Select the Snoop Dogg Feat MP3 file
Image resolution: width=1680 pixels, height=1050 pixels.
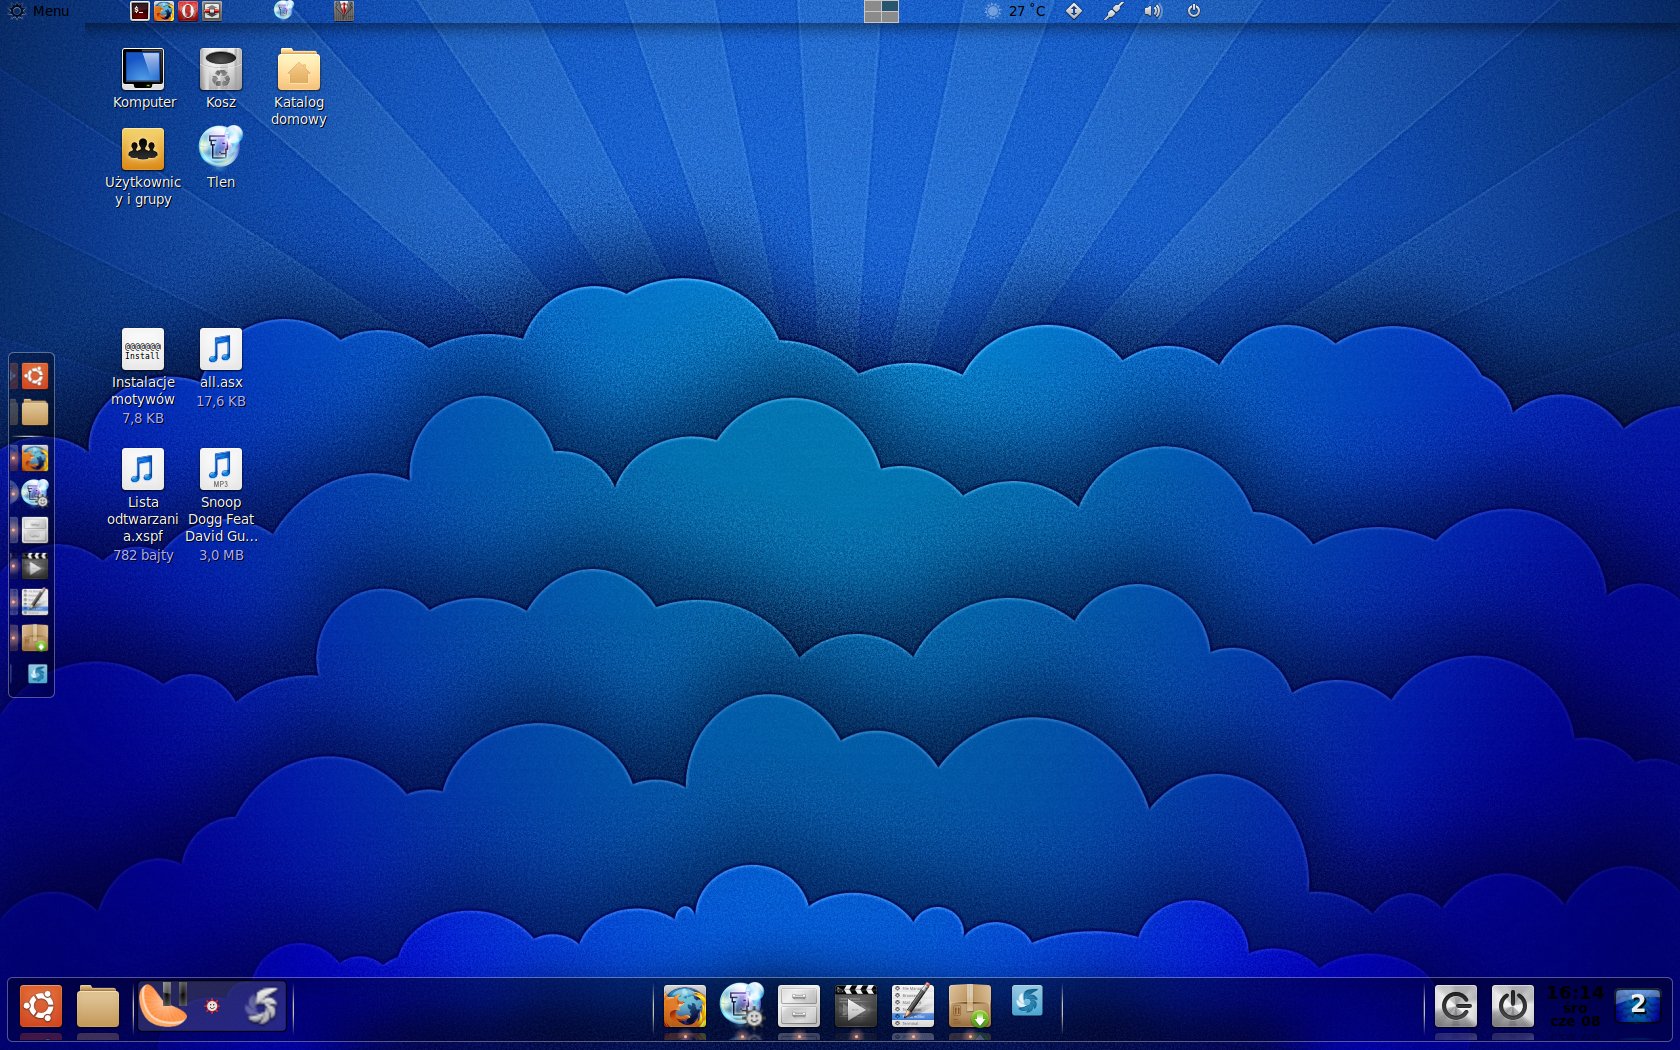click(x=221, y=505)
